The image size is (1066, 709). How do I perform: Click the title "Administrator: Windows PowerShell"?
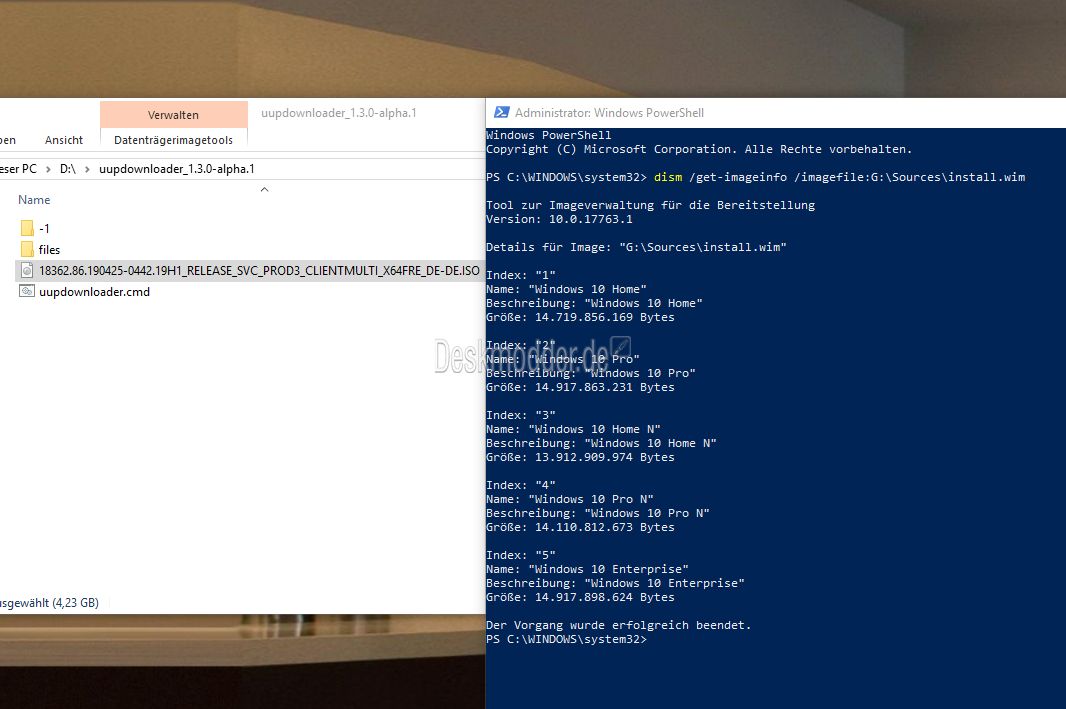coord(609,113)
